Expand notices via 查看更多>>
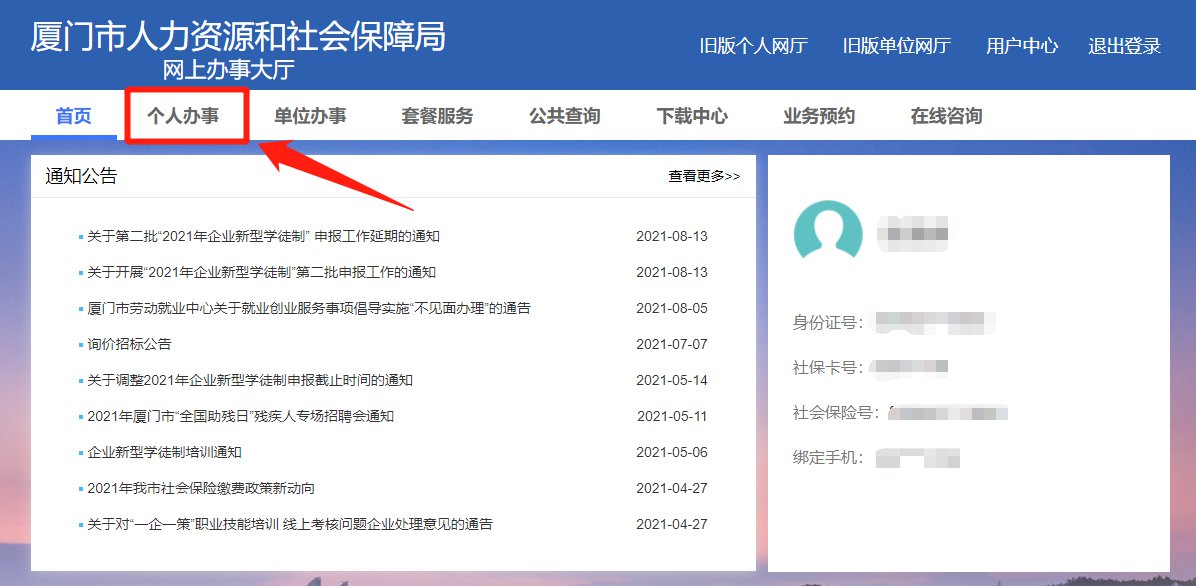The image size is (1196, 586). (x=704, y=176)
